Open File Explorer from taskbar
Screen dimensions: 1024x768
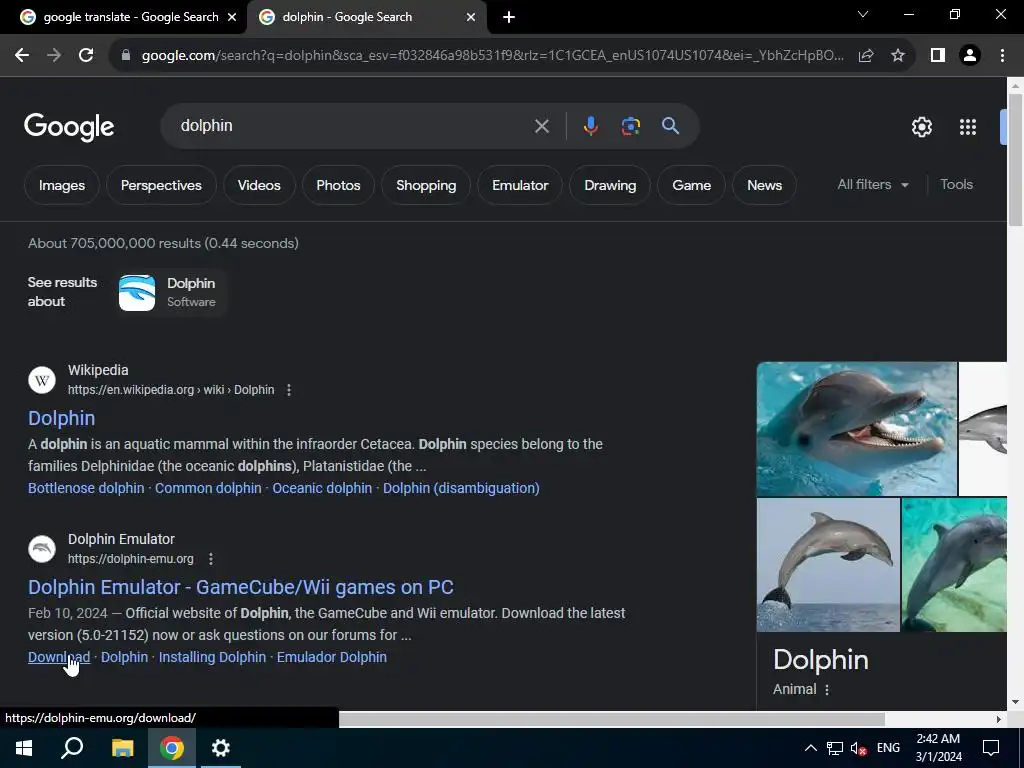click(x=122, y=748)
